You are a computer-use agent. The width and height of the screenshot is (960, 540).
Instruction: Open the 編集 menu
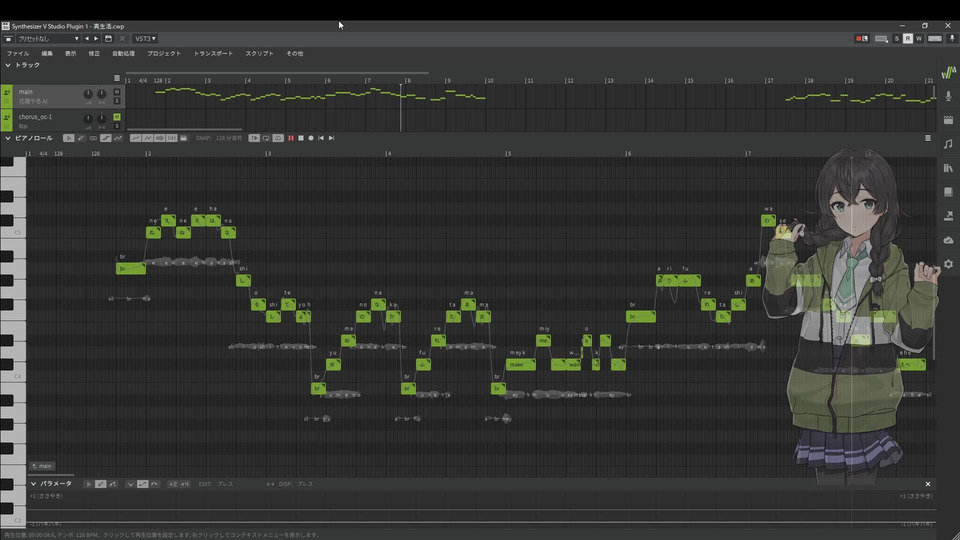[x=47, y=54]
